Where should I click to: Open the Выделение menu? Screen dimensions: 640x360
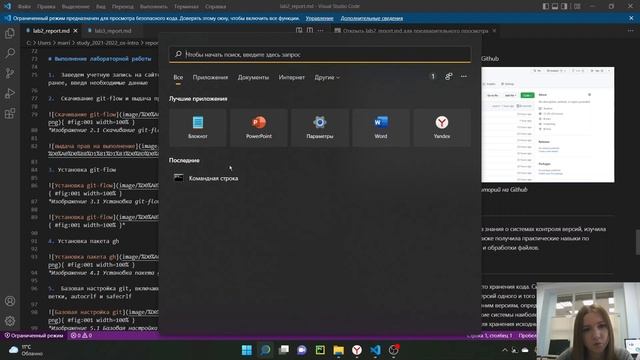(76, 7)
